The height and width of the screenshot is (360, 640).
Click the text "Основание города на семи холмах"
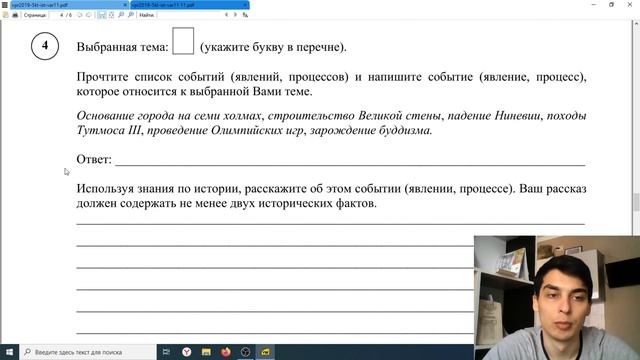point(169,116)
